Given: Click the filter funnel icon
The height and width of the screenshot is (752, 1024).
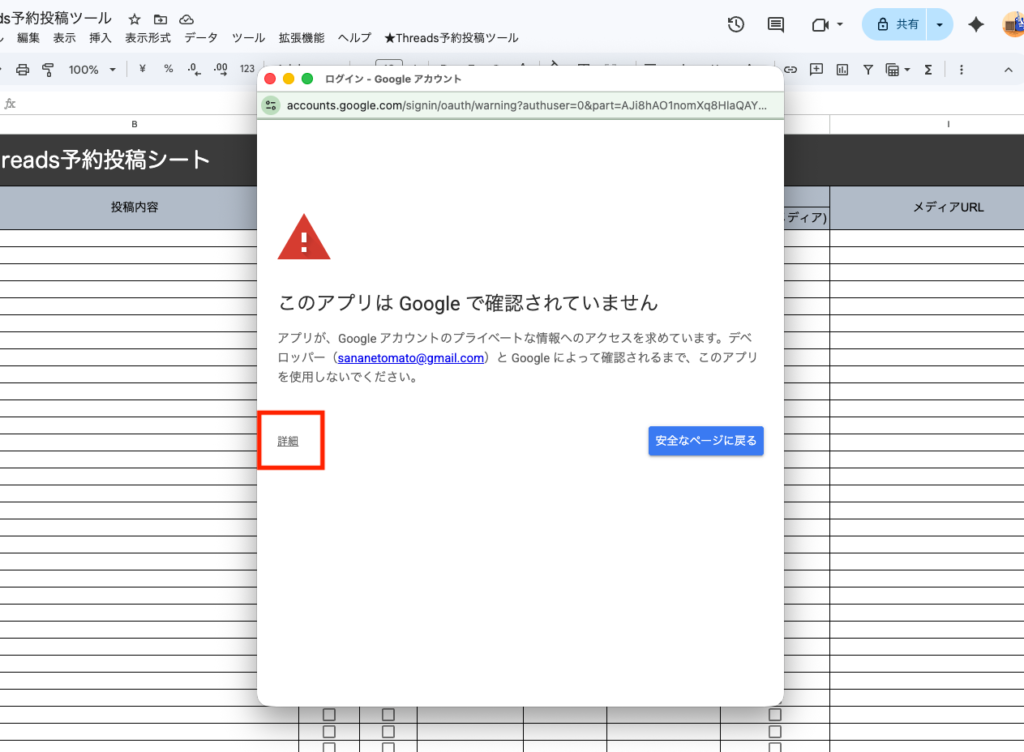Looking at the screenshot, I should click(x=867, y=70).
